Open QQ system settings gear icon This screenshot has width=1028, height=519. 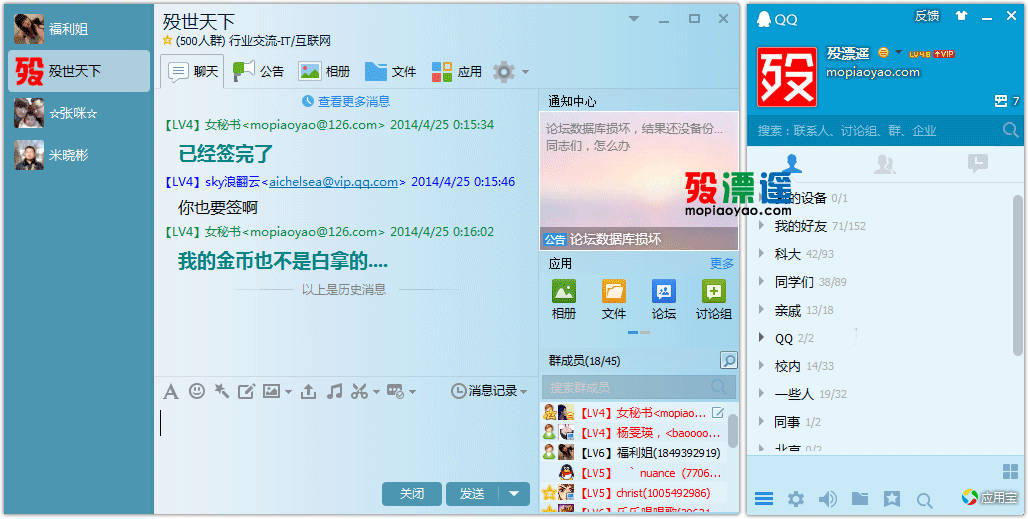(795, 499)
